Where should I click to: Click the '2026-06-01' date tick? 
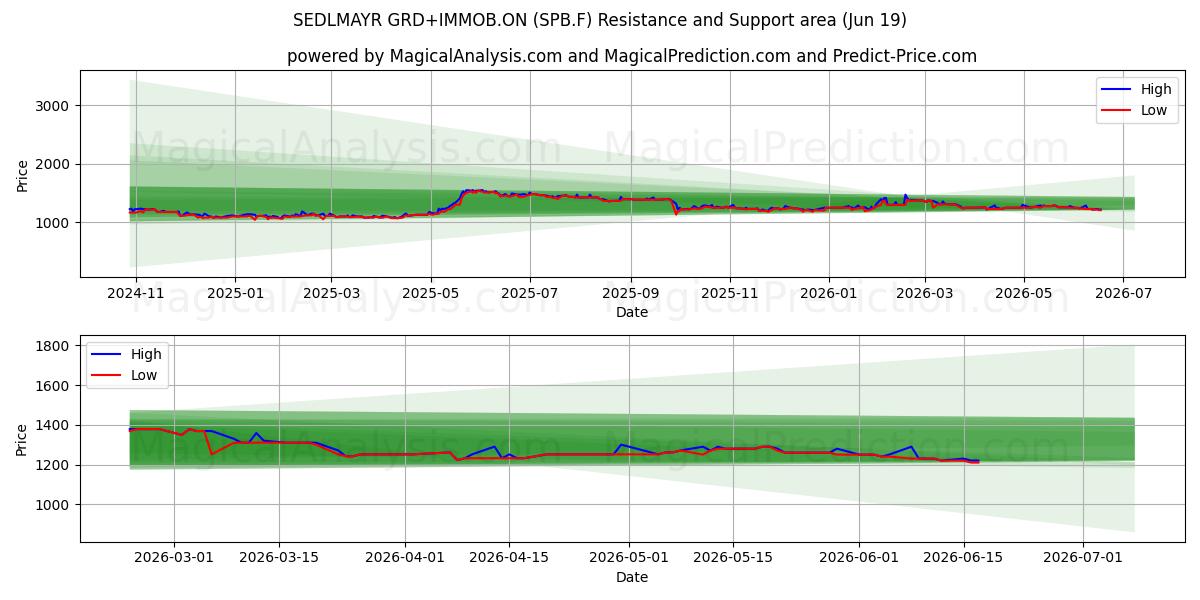click(x=859, y=557)
